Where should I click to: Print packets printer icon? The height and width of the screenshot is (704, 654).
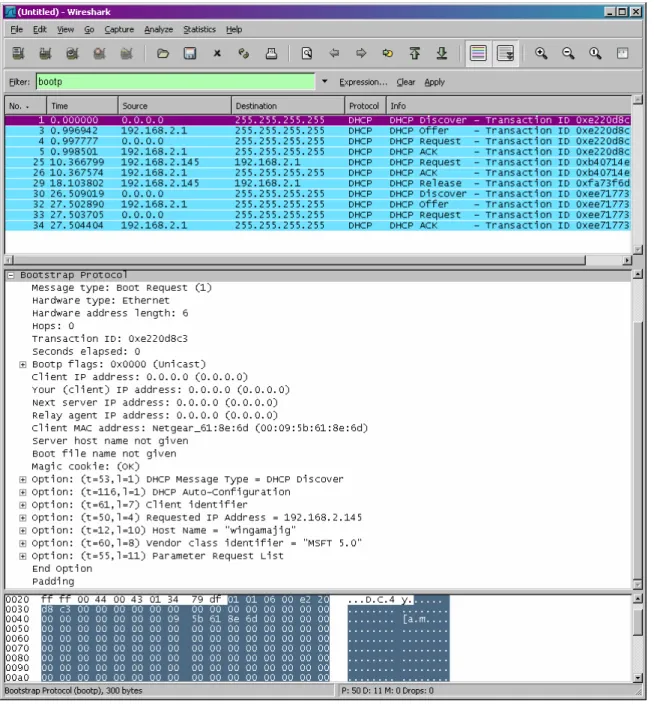(271, 53)
